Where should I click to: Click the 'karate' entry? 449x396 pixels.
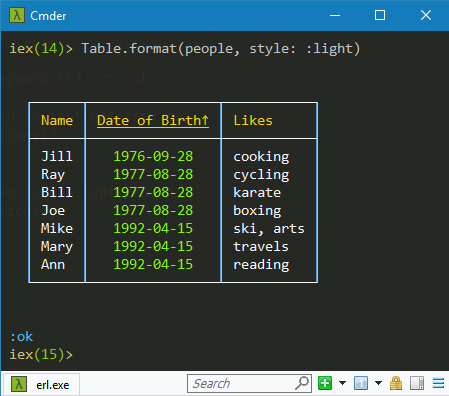pyautogui.click(x=257, y=192)
